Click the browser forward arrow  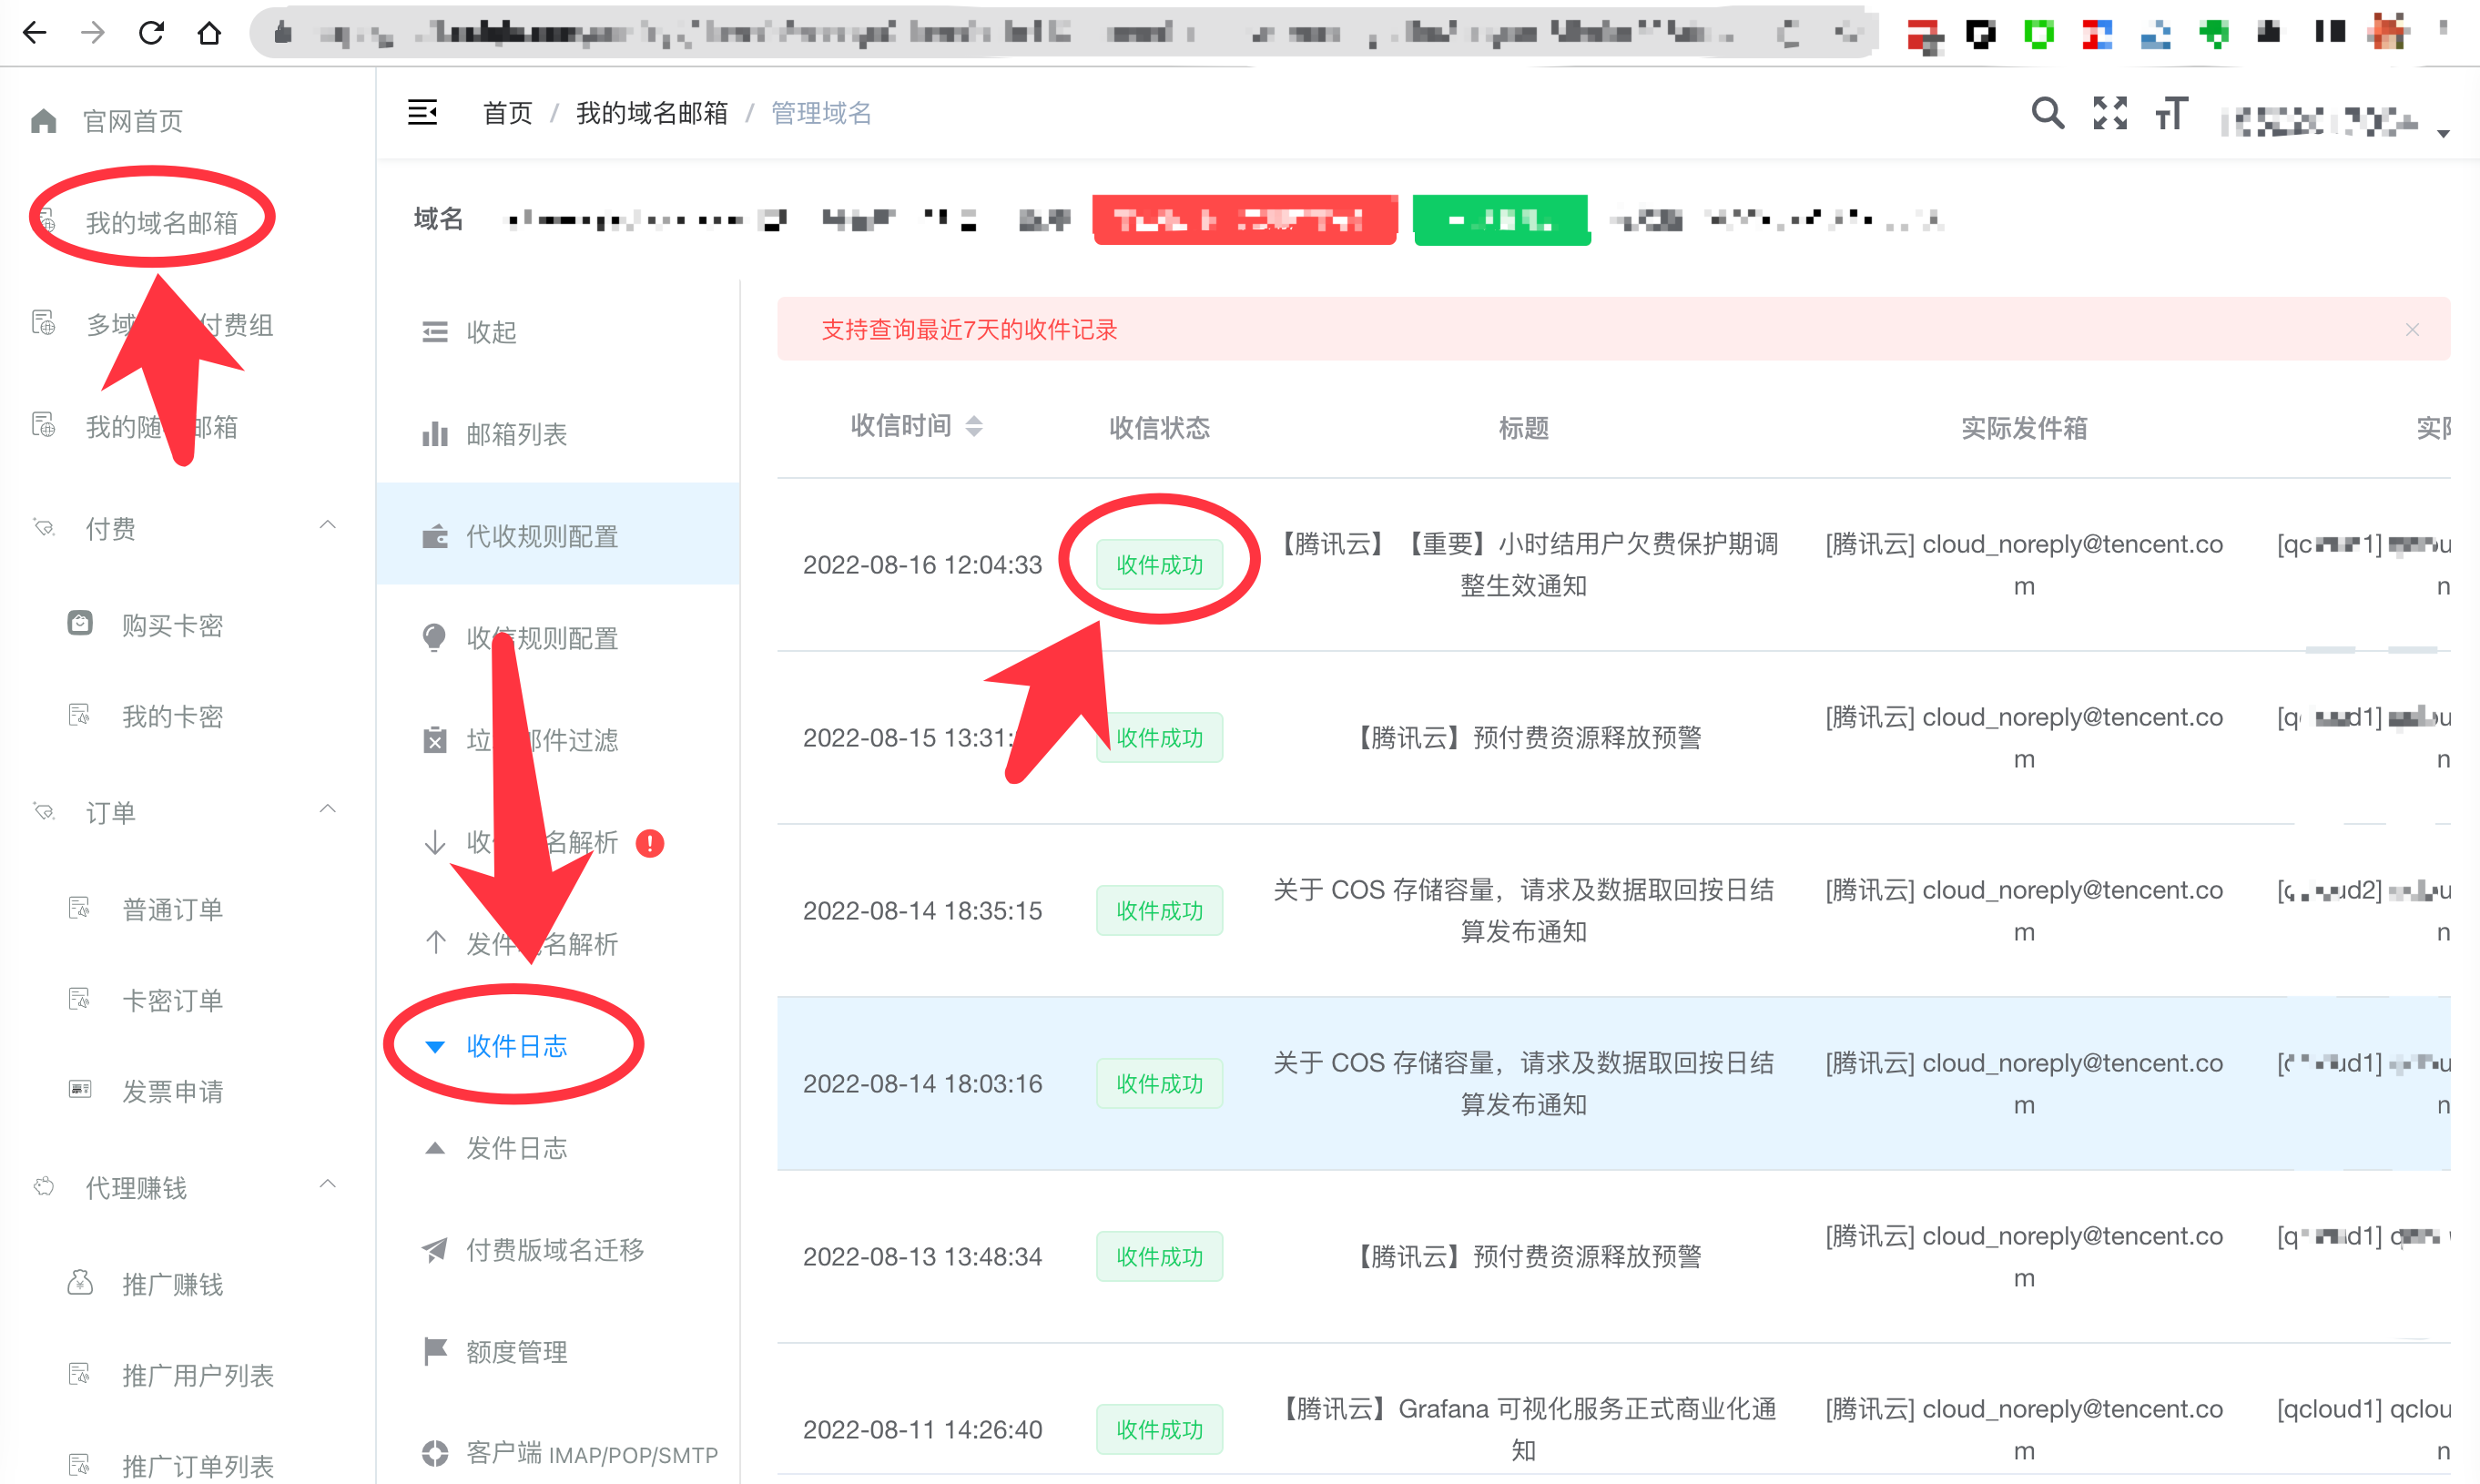[x=93, y=33]
